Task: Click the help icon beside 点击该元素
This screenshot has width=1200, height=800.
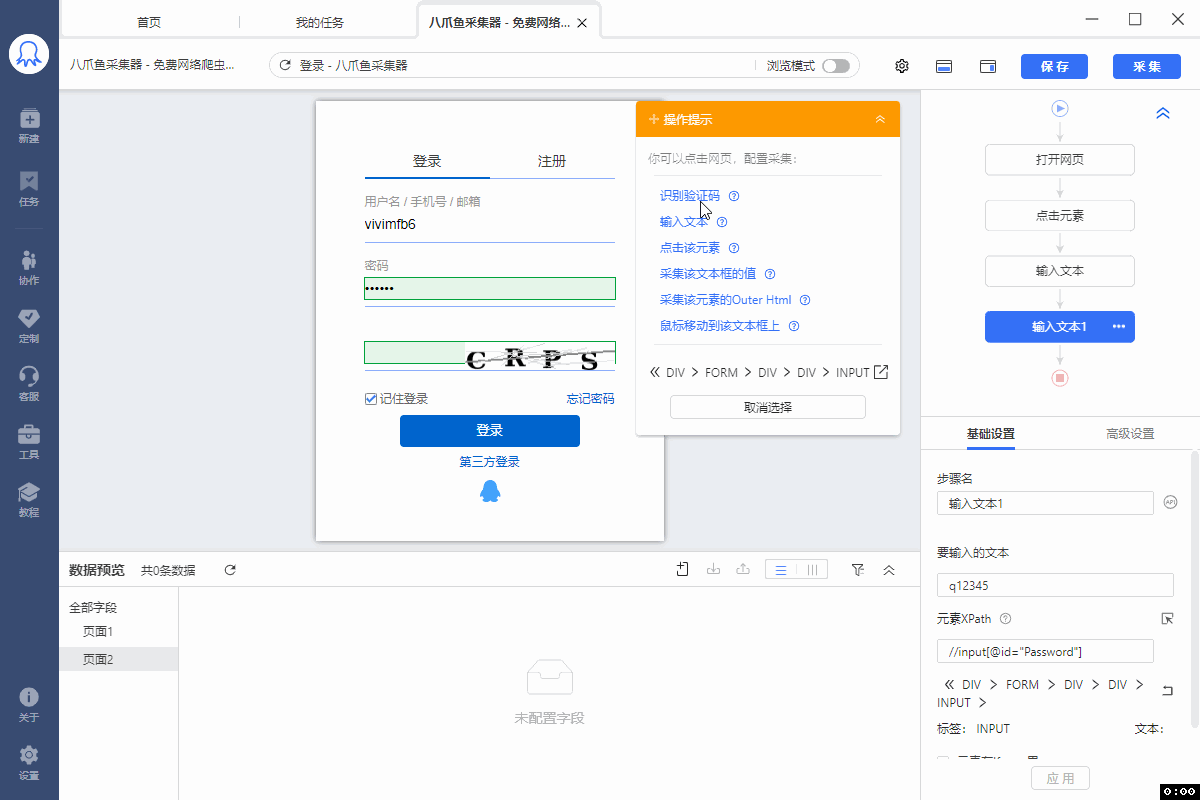Action: [734, 248]
